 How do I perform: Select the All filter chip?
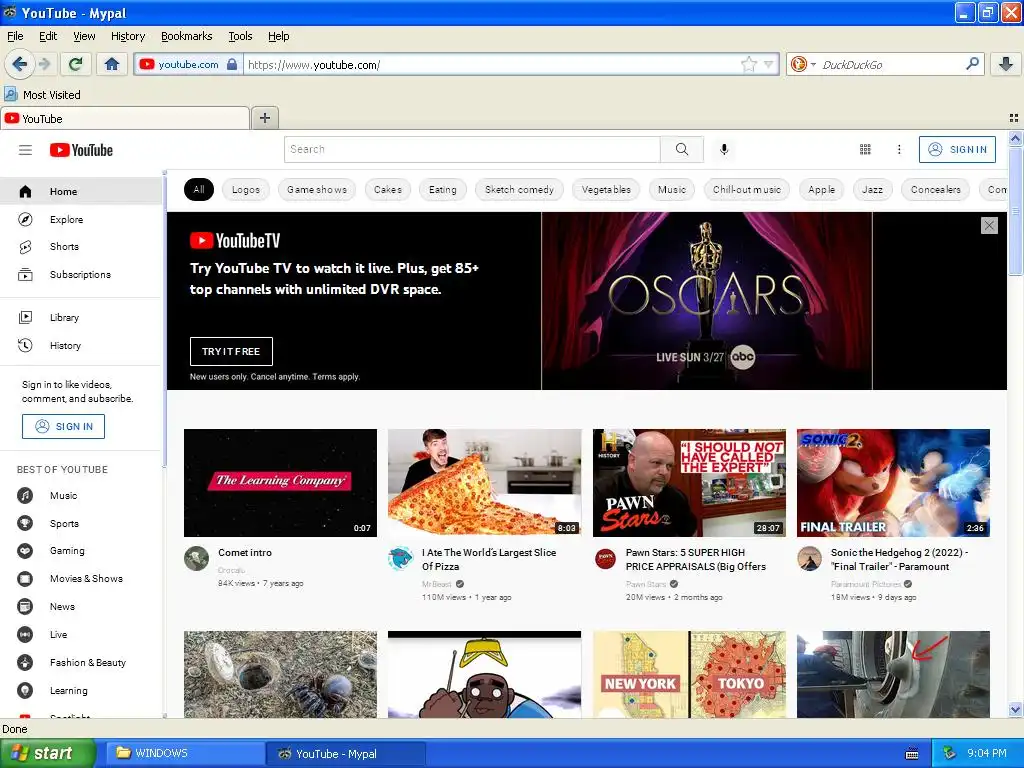pyautogui.click(x=199, y=189)
